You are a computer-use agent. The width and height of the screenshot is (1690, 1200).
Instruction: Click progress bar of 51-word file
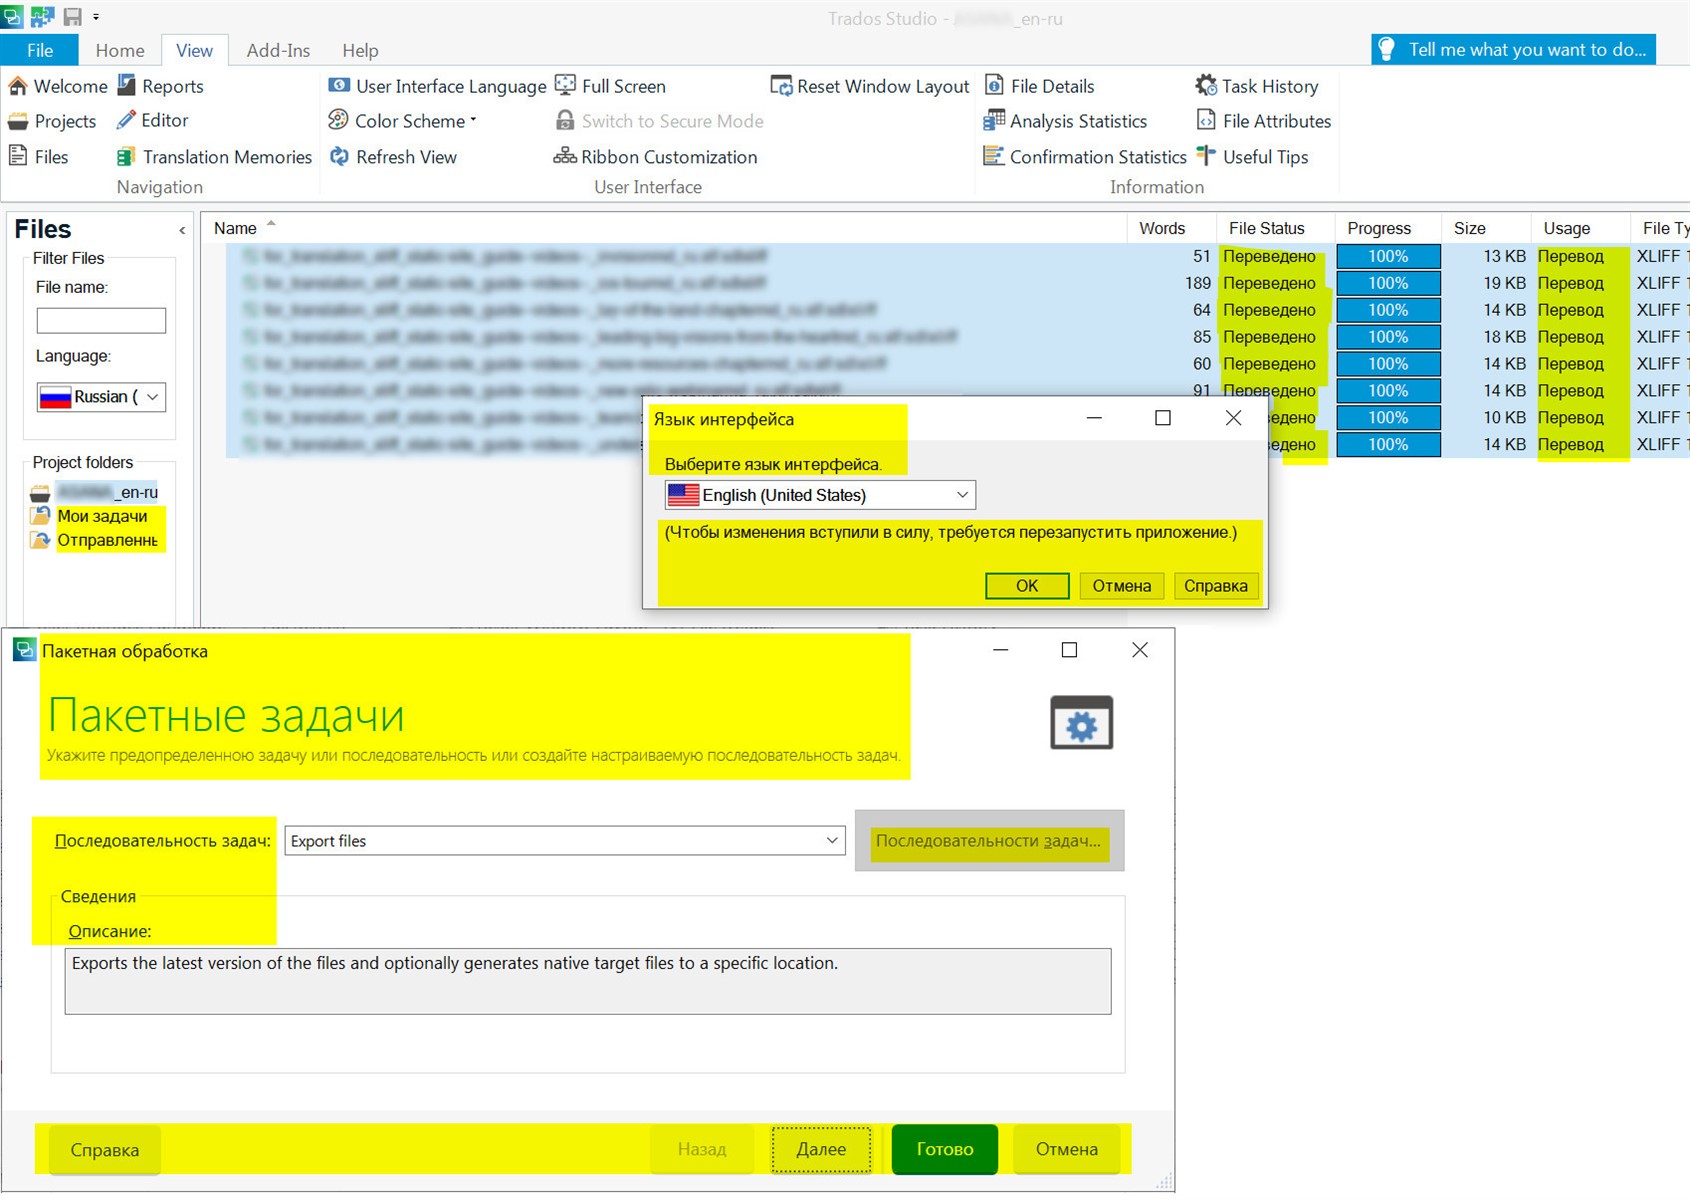click(1388, 256)
